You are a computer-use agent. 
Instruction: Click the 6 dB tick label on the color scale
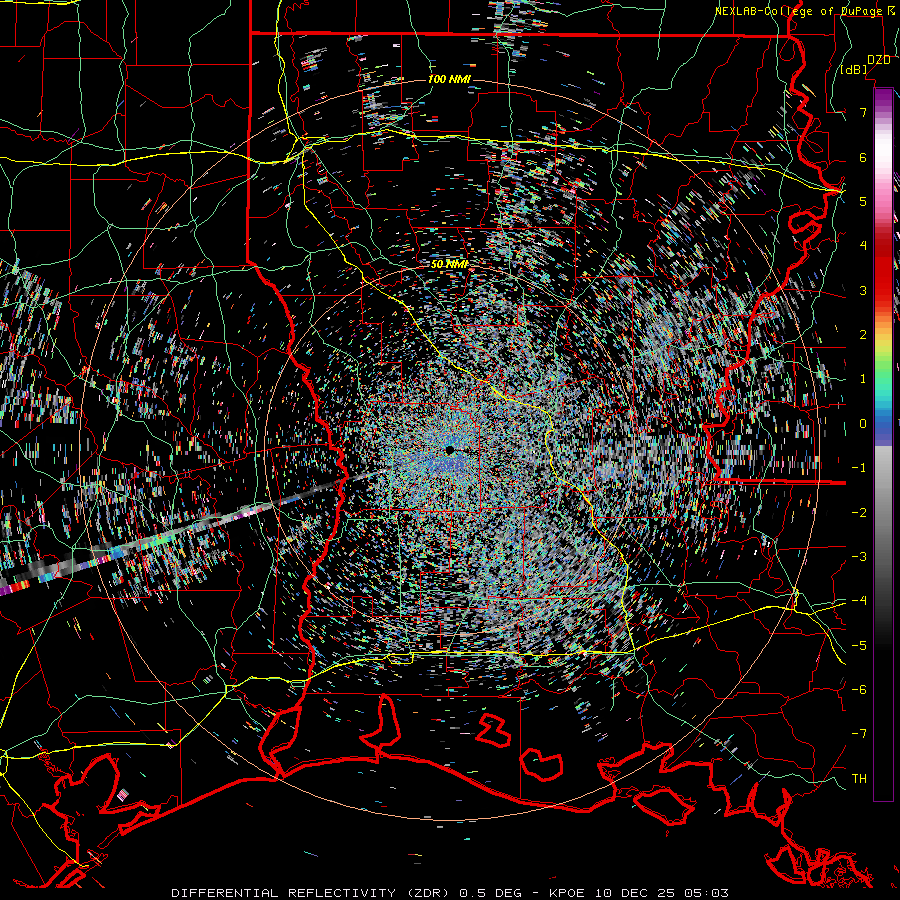[863, 157]
